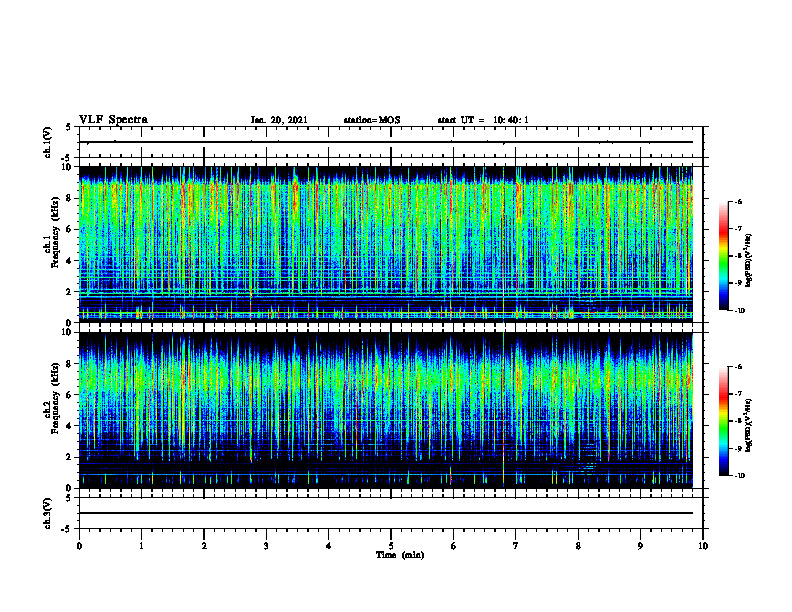Click the ch.3 voltage waveform trace
The height and width of the screenshot is (612, 792).
coord(385,513)
